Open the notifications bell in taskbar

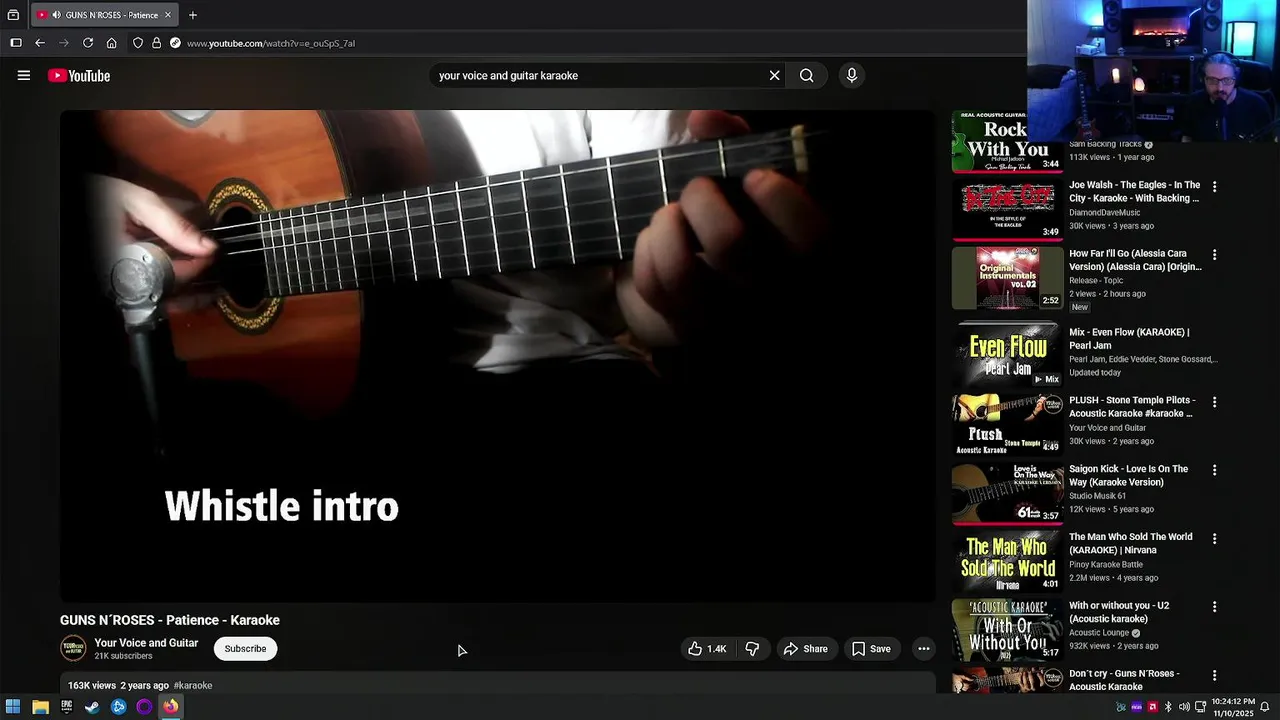[1265, 707]
